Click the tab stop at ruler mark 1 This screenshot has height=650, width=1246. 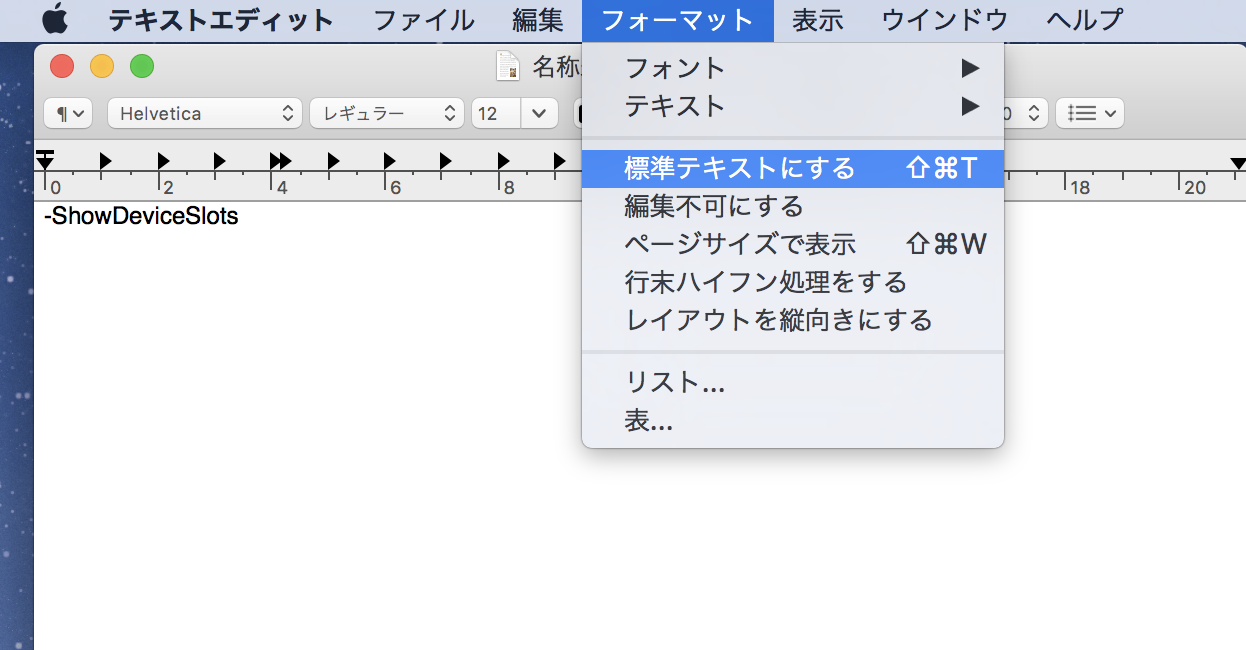click(x=105, y=160)
